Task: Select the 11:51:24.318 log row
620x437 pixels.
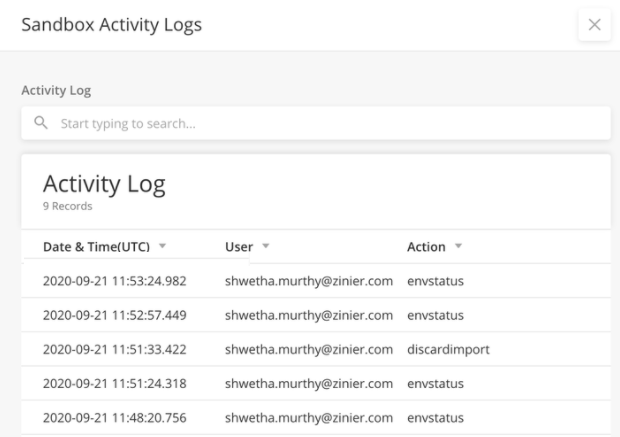Action: point(316,384)
